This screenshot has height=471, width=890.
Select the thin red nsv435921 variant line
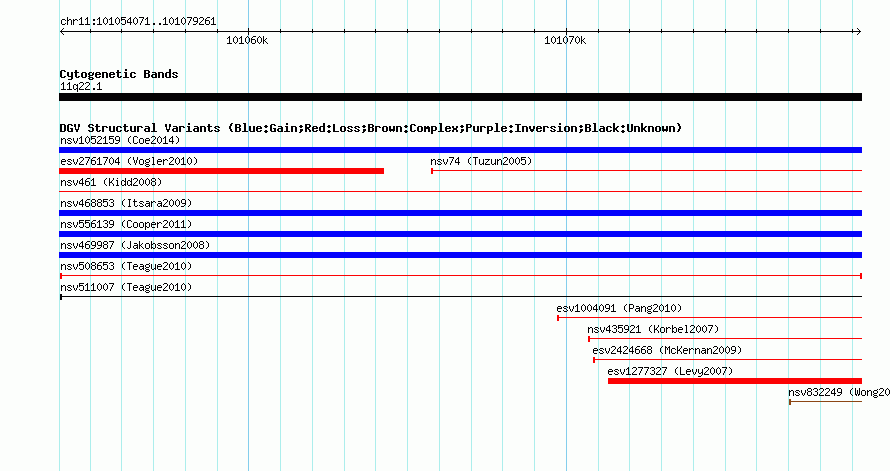click(x=725, y=339)
